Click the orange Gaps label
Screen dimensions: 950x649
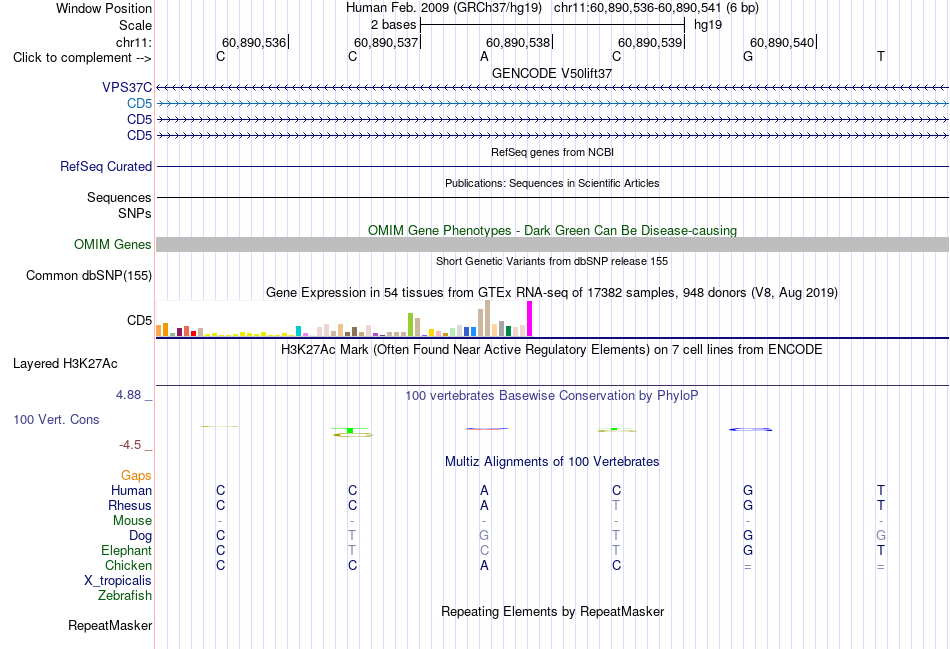pos(136,476)
